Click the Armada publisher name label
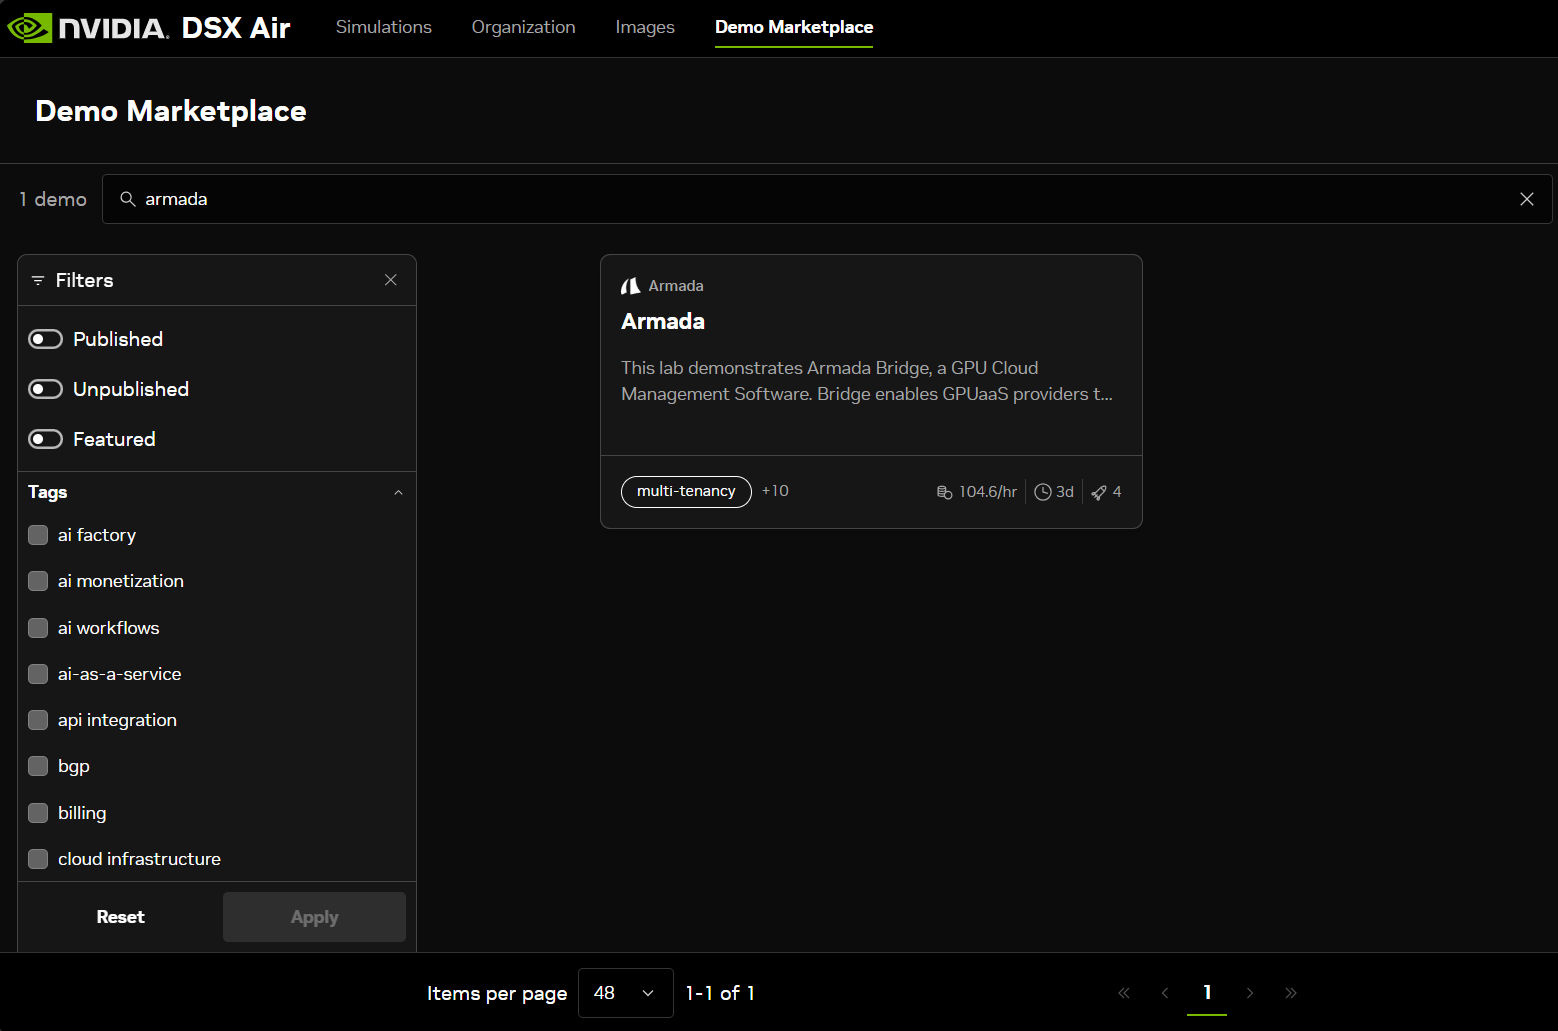1558x1031 pixels. [x=676, y=286]
